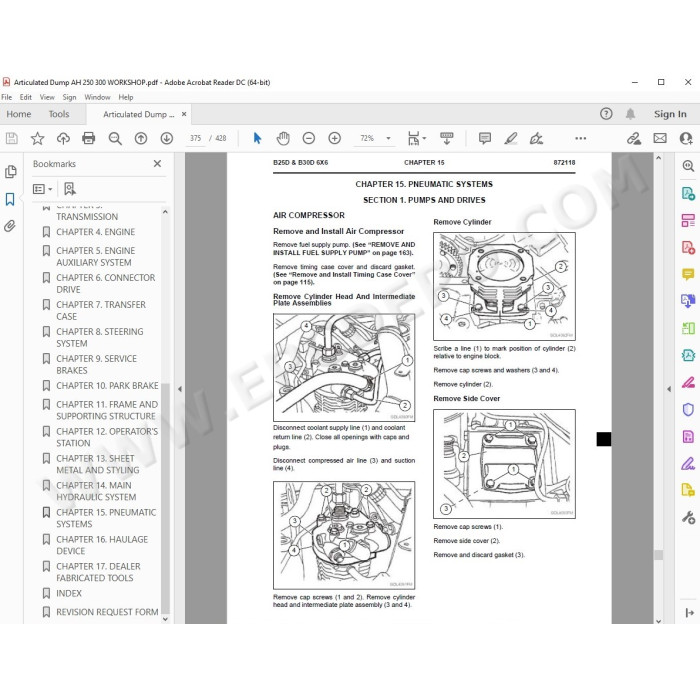Open search tool in right pane

click(688, 166)
